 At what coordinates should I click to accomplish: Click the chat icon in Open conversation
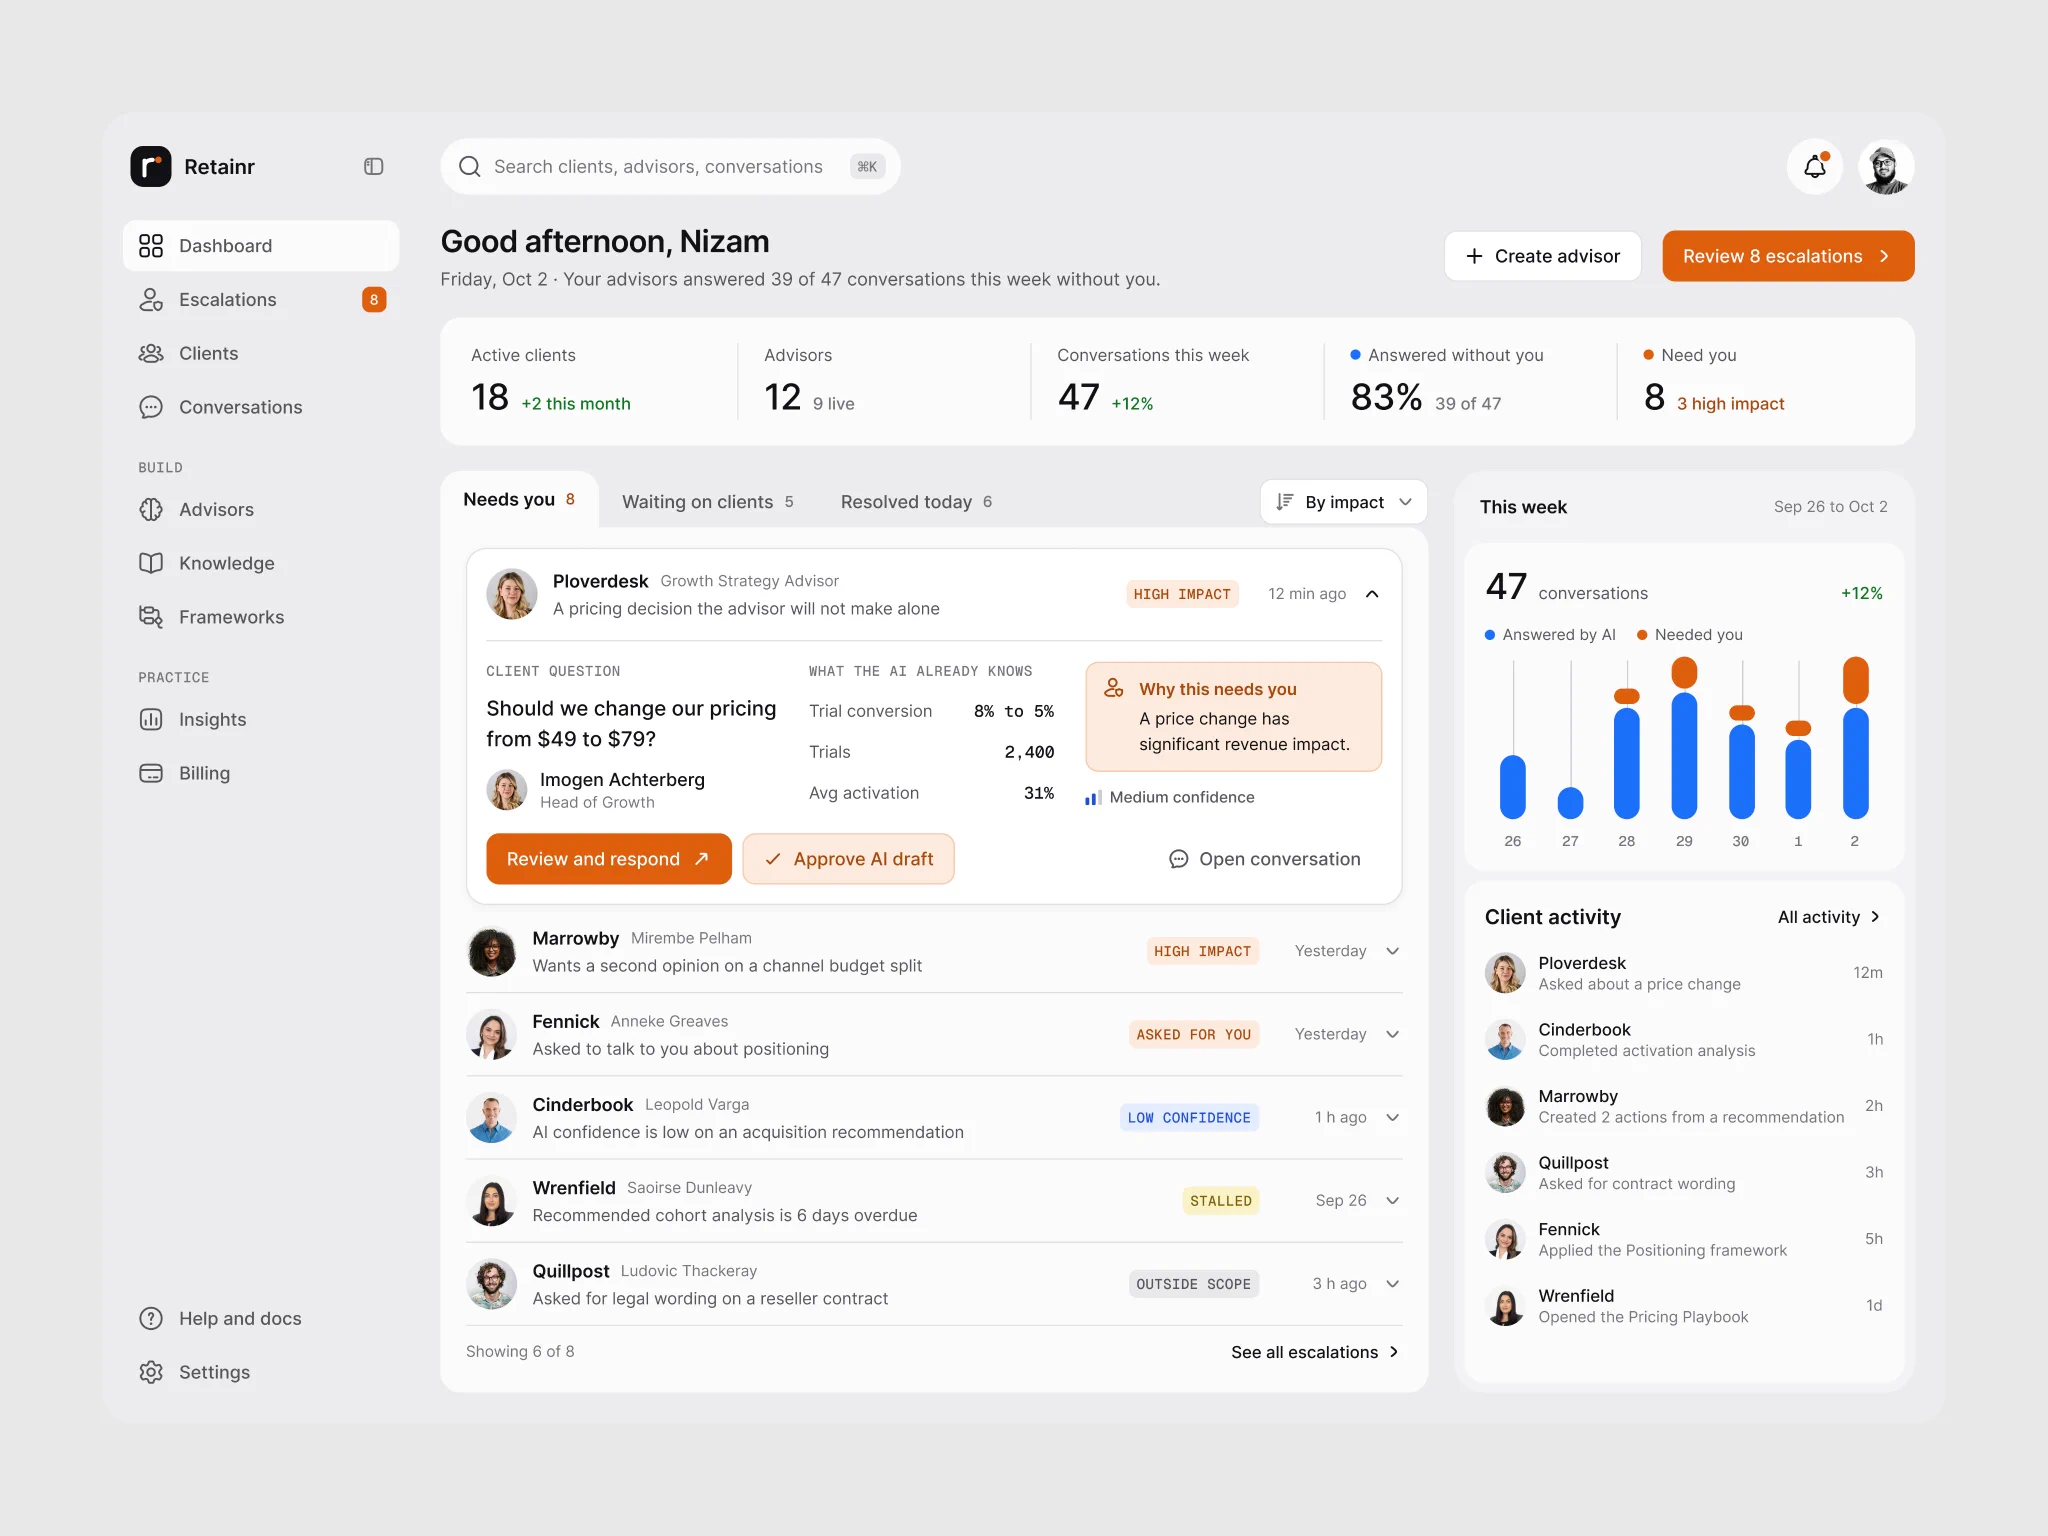pyautogui.click(x=1179, y=859)
